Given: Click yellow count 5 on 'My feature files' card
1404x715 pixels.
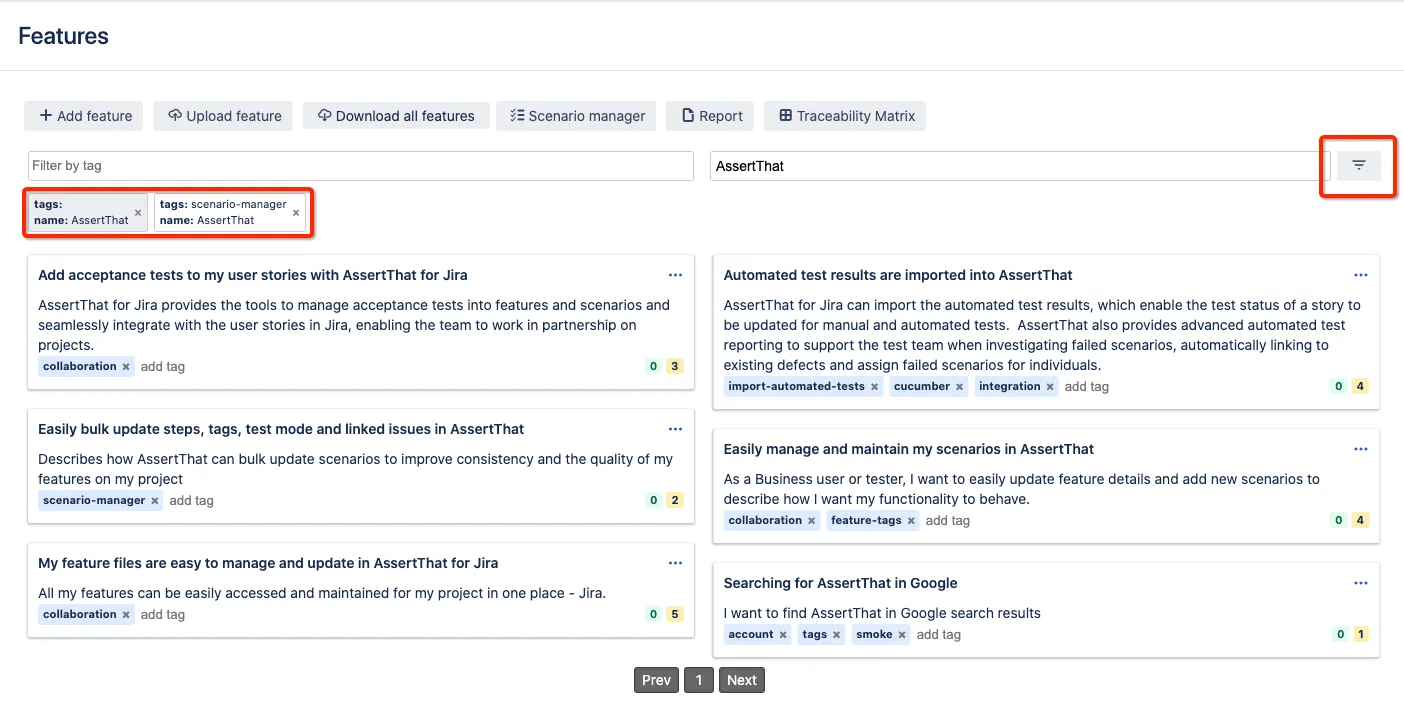Looking at the screenshot, I should [675, 615].
